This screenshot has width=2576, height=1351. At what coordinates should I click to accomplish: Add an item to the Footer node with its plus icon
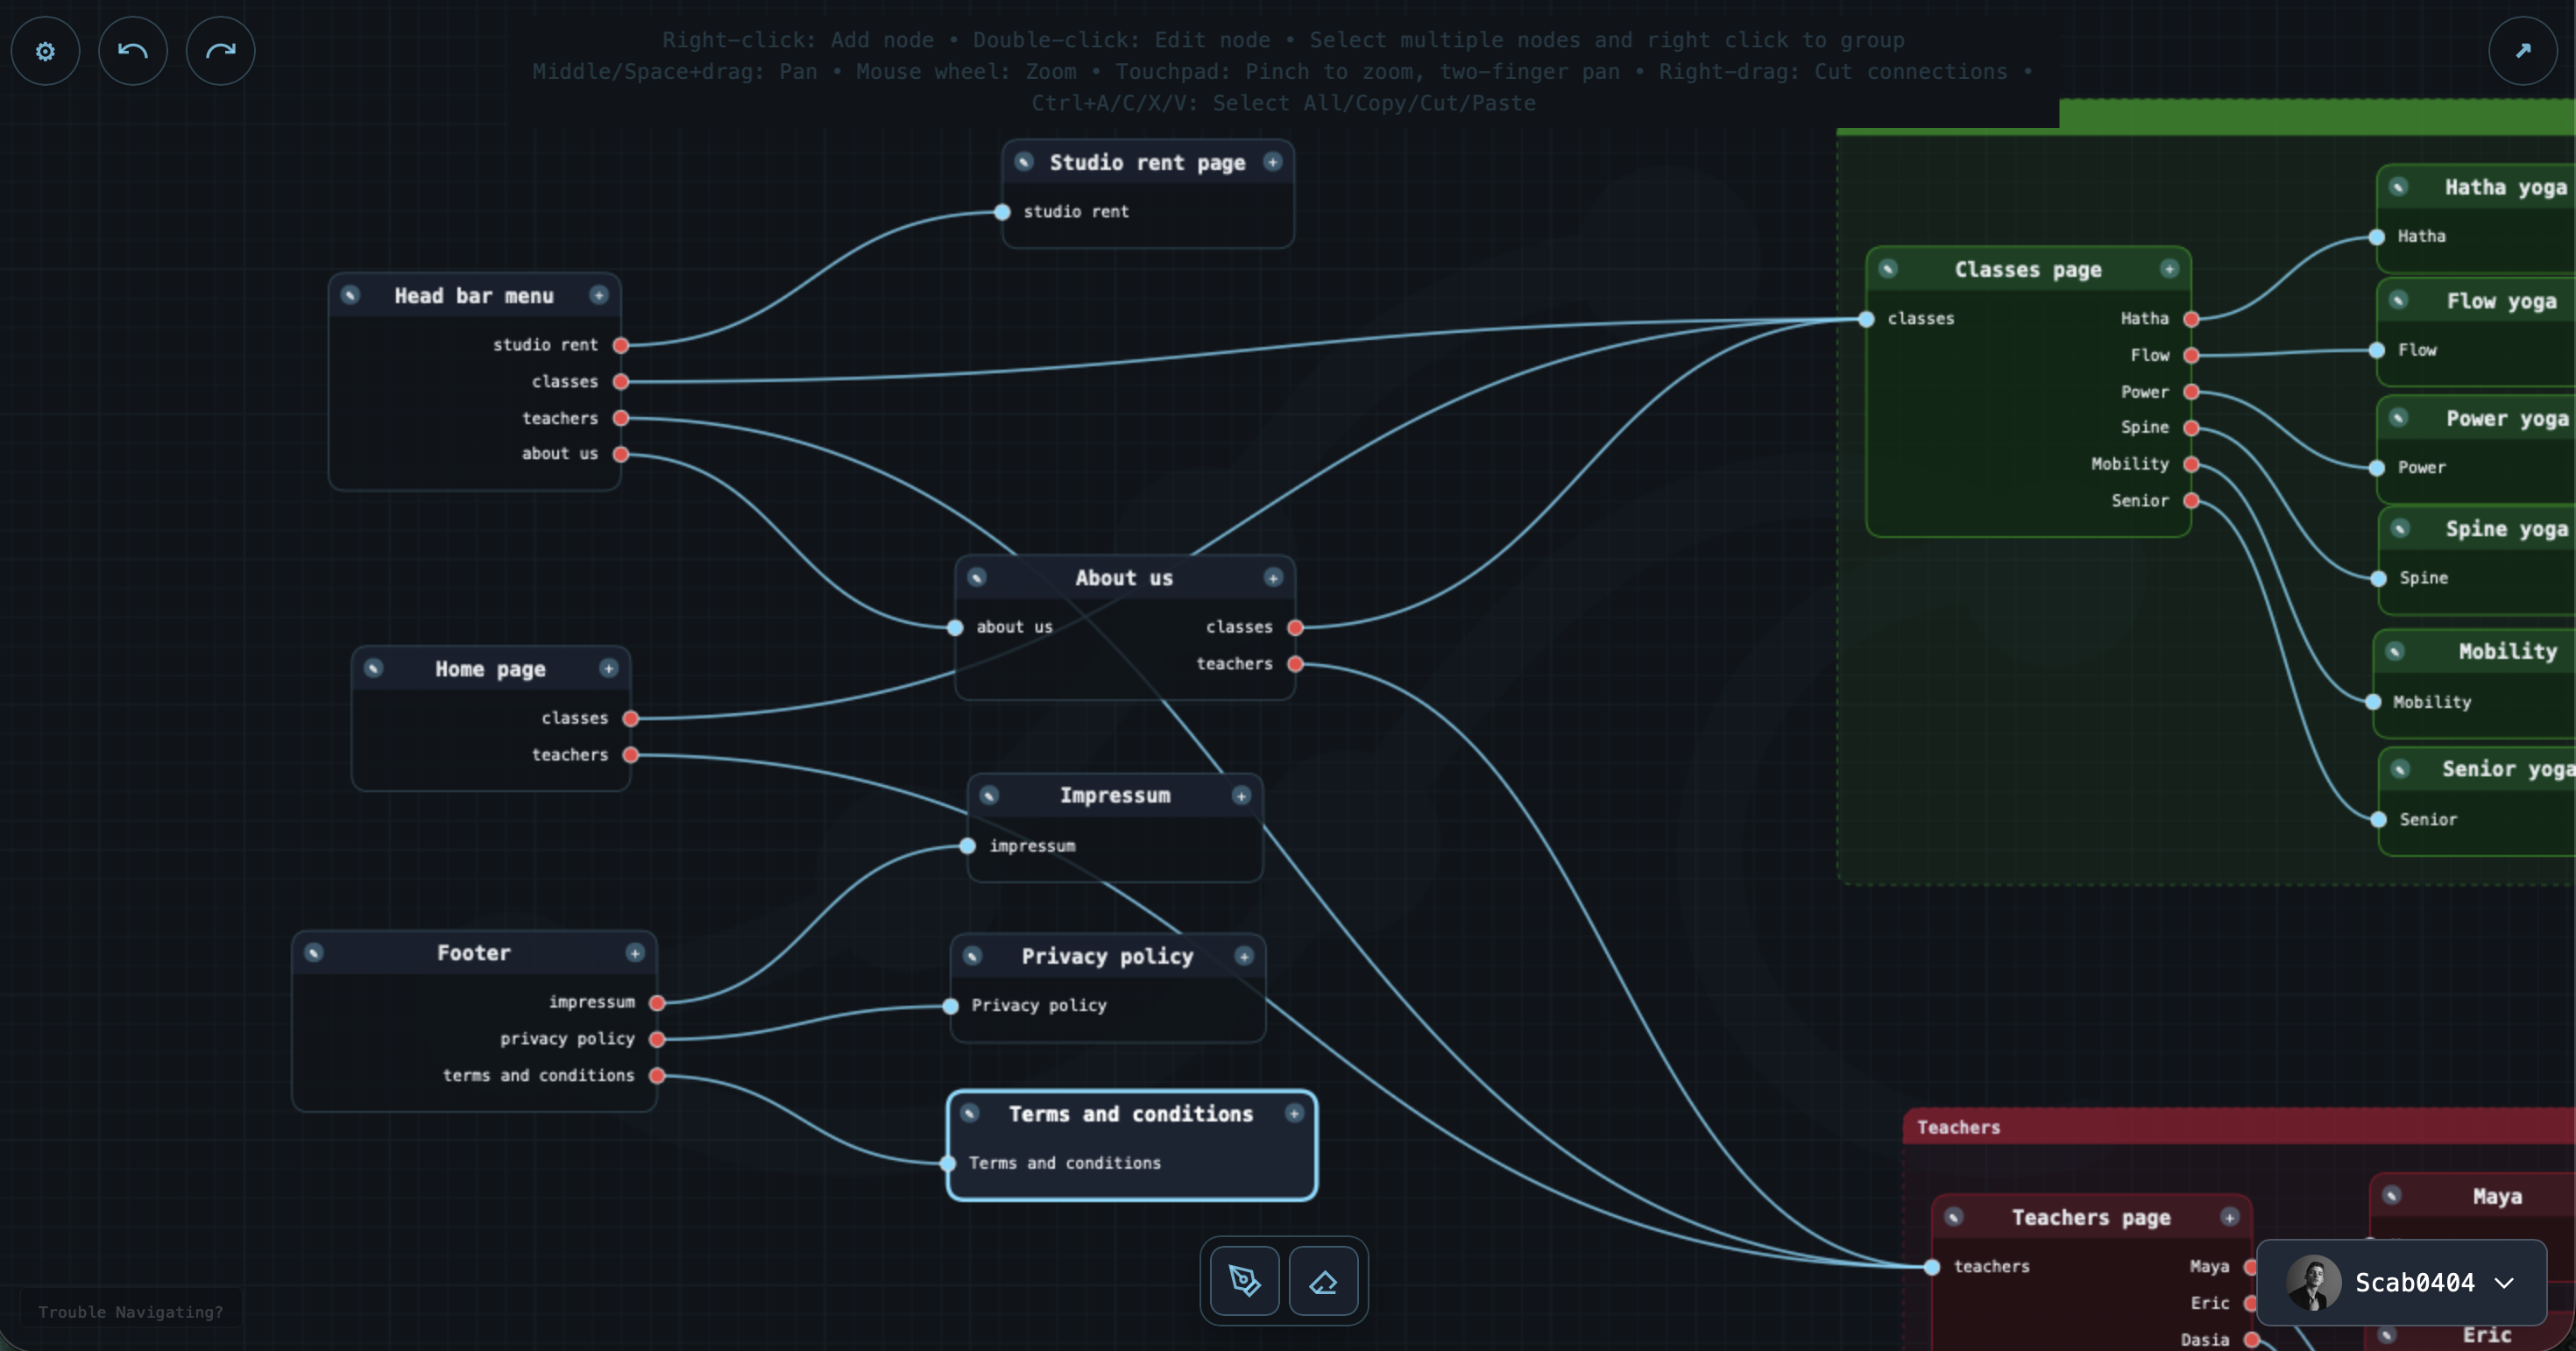click(636, 953)
